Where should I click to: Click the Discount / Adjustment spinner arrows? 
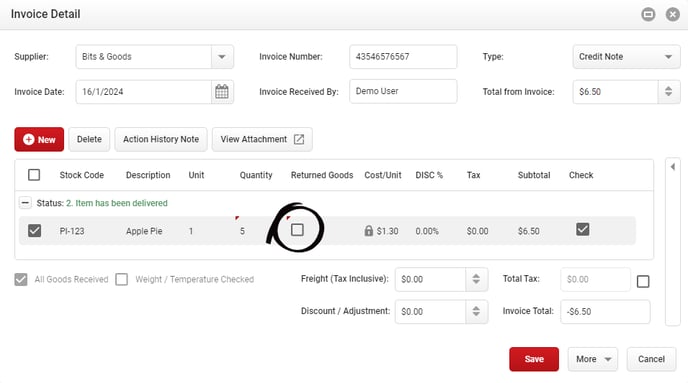(476, 311)
